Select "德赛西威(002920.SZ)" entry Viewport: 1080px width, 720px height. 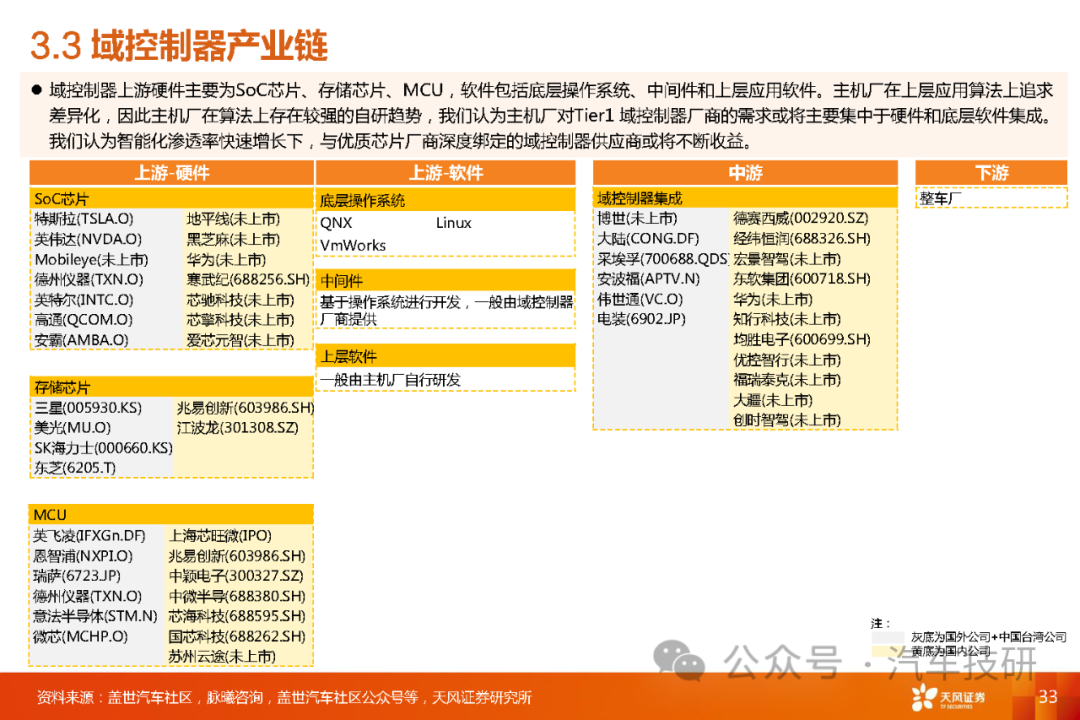[801, 218]
